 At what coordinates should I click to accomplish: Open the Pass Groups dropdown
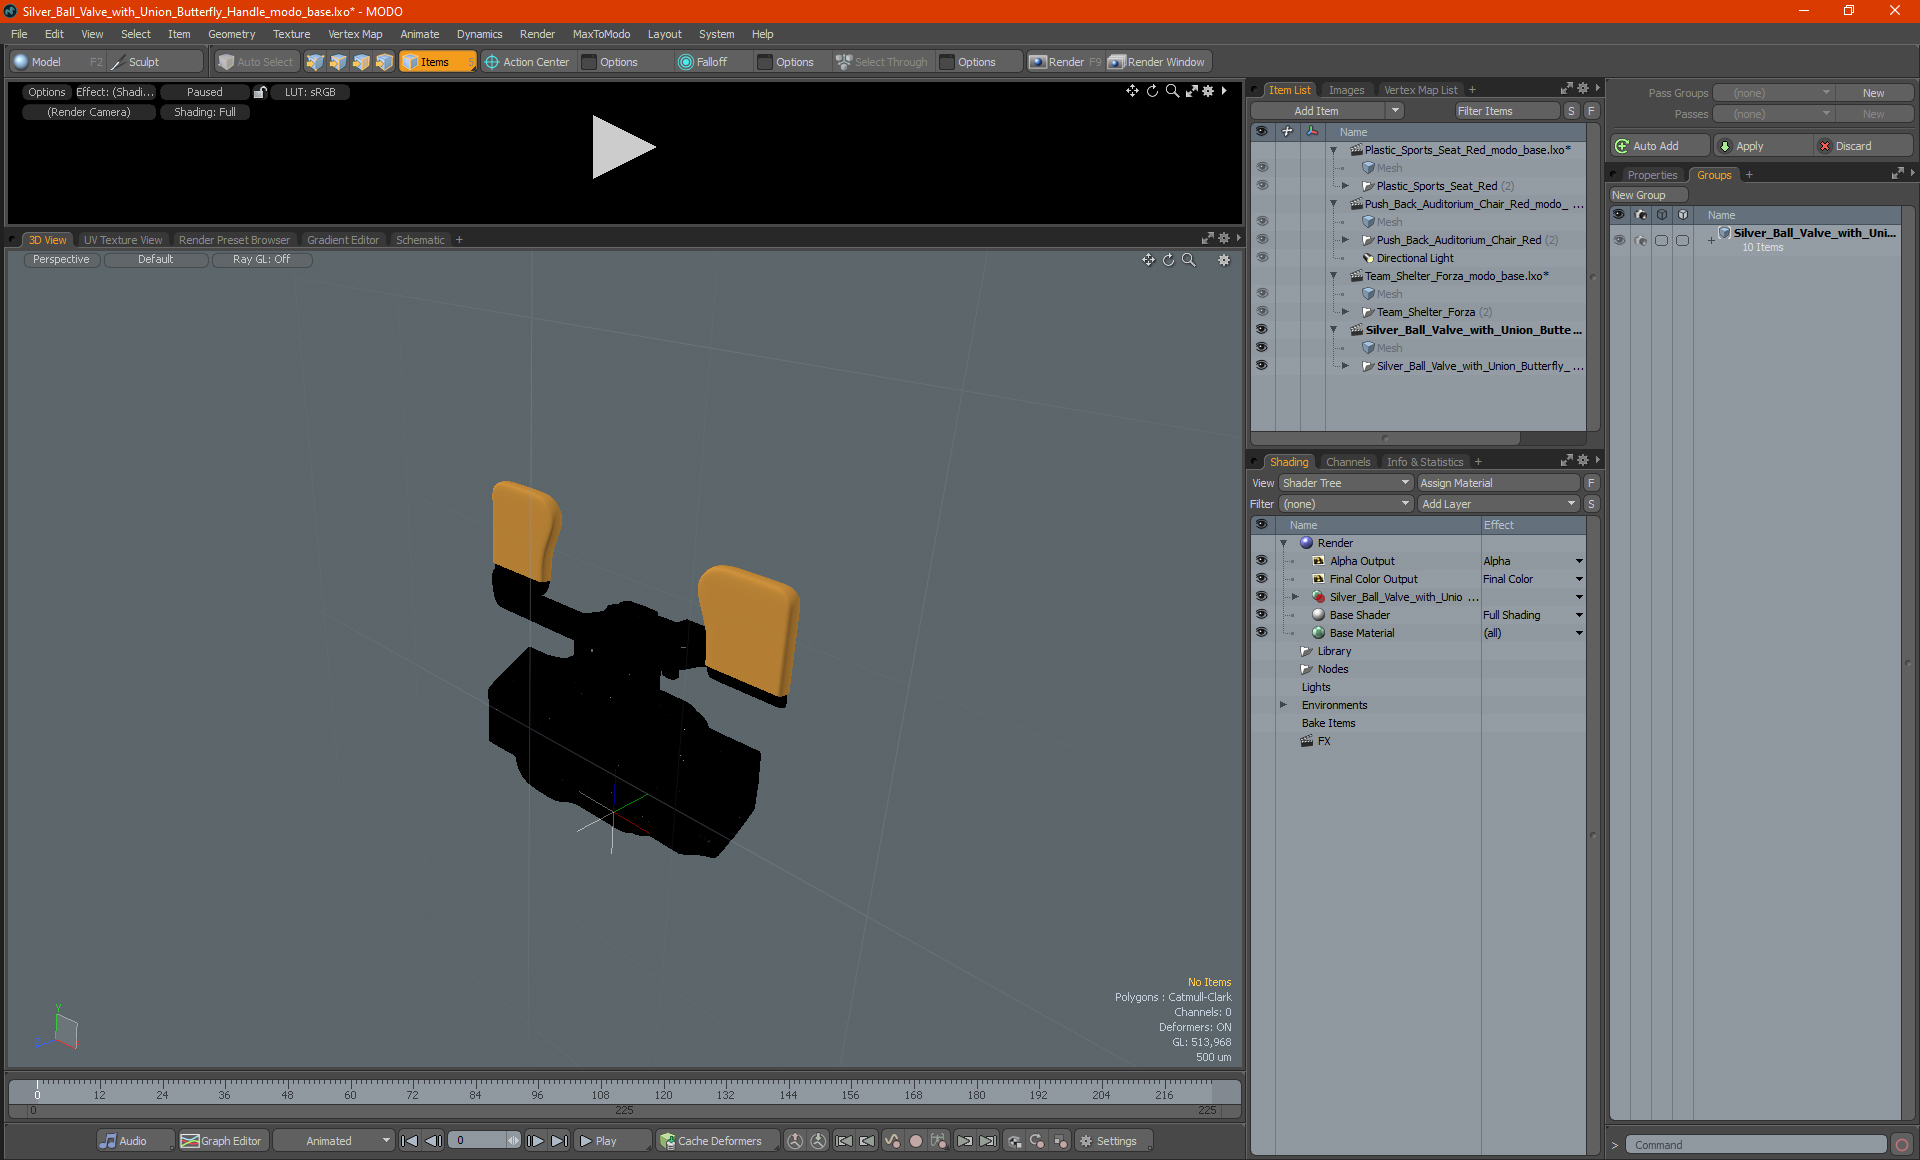click(x=1774, y=93)
